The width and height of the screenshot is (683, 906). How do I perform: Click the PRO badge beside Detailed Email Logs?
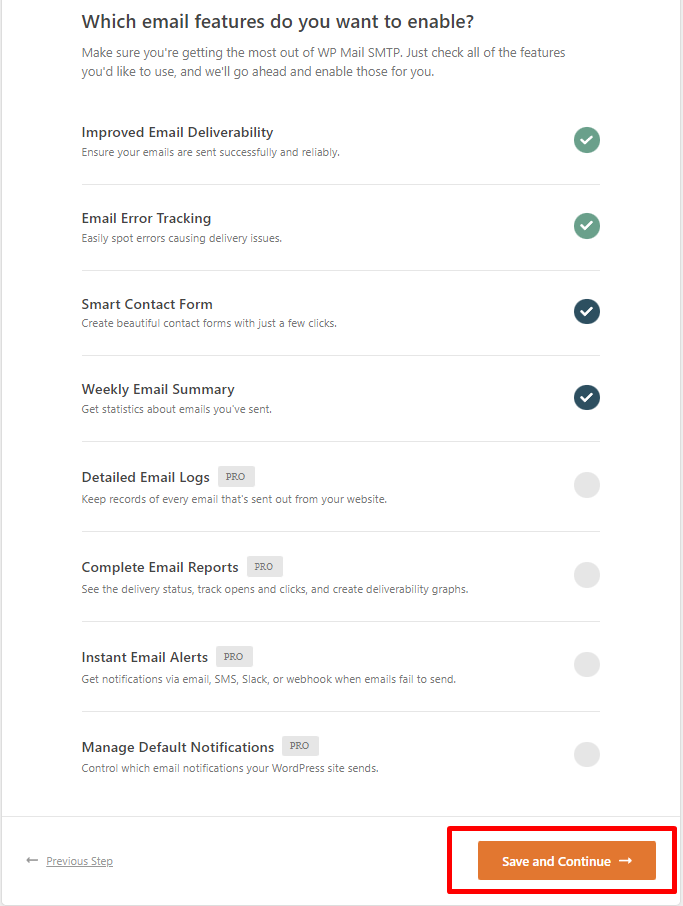pos(235,477)
